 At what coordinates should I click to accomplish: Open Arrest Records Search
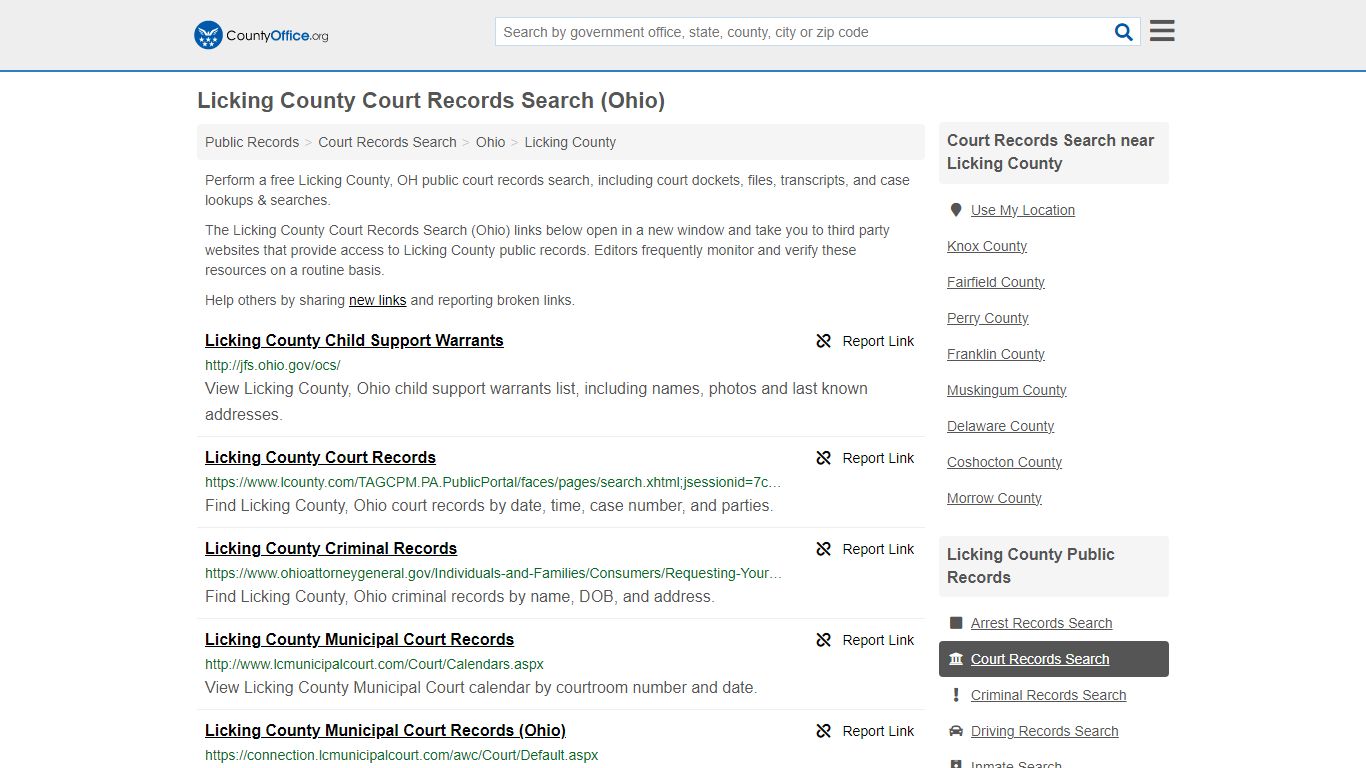(1041, 623)
